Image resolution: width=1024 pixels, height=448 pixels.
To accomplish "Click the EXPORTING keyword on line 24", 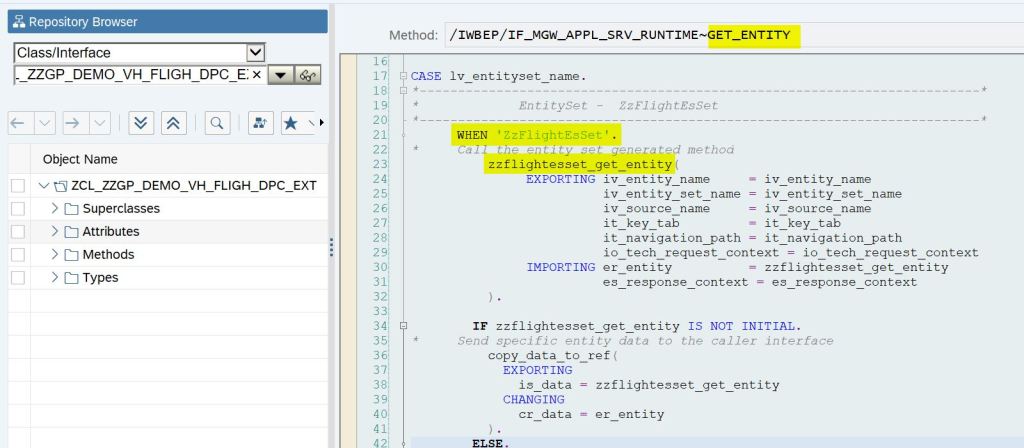I will 560,179.
